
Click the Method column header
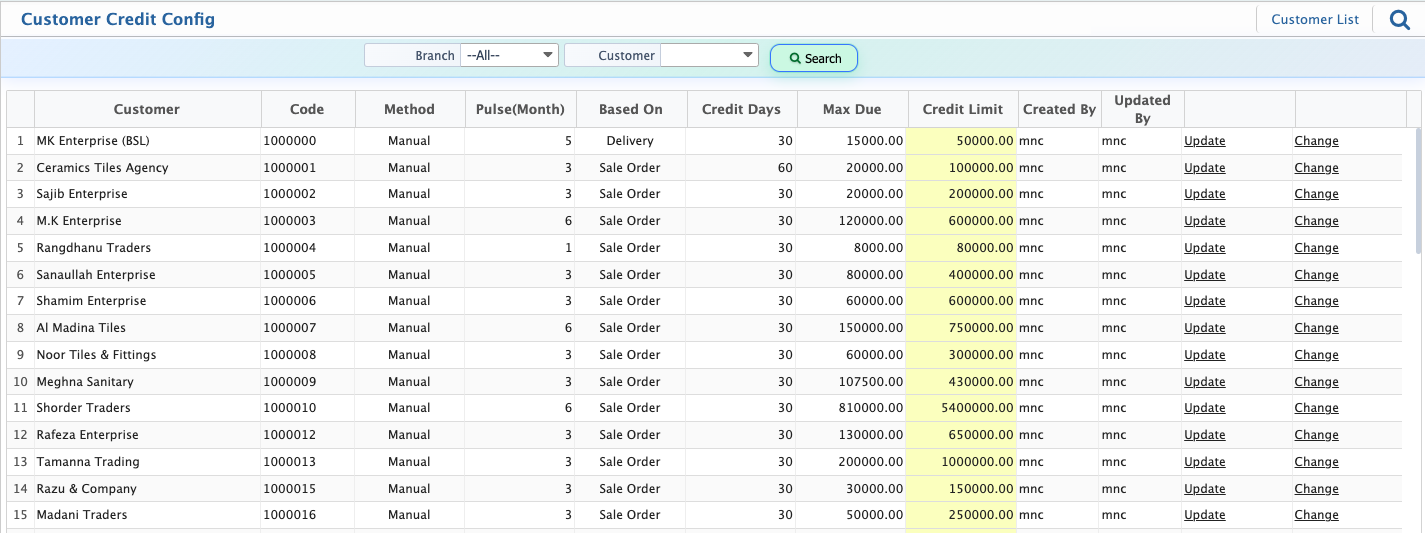click(x=409, y=109)
